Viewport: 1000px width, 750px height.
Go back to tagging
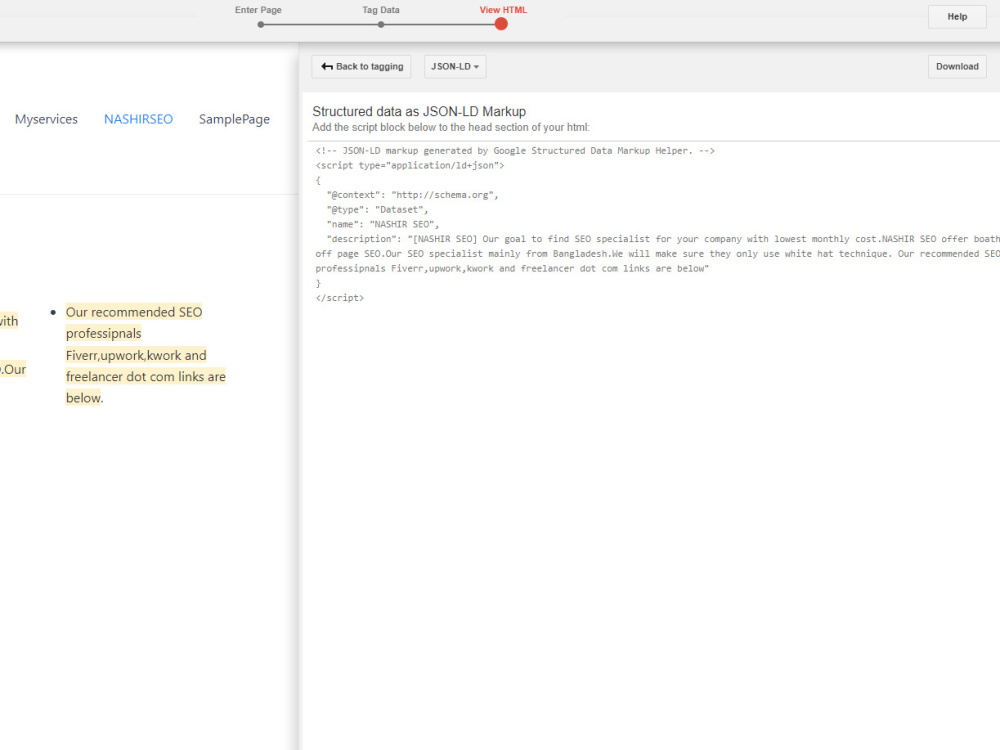coord(362,66)
